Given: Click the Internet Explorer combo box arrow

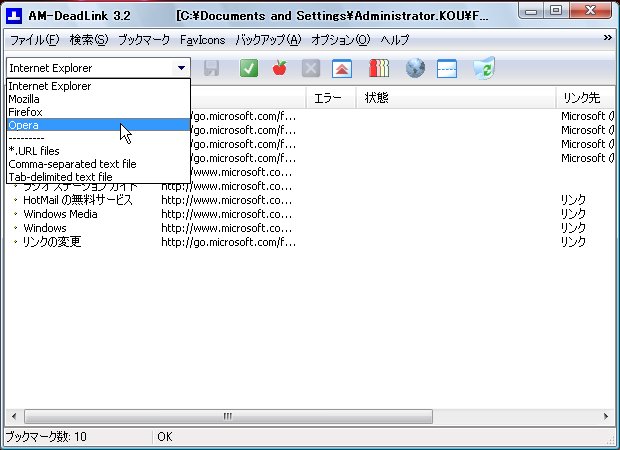Looking at the screenshot, I should [181, 68].
